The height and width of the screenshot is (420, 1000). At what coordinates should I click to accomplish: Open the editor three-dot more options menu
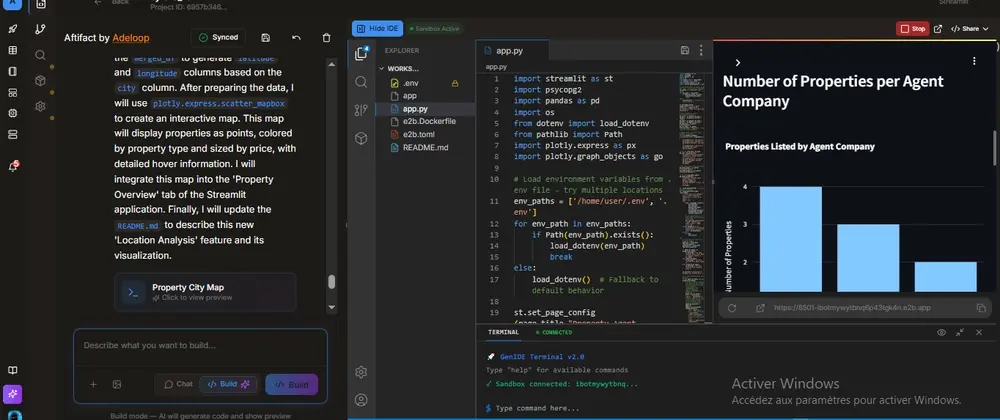click(x=701, y=50)
